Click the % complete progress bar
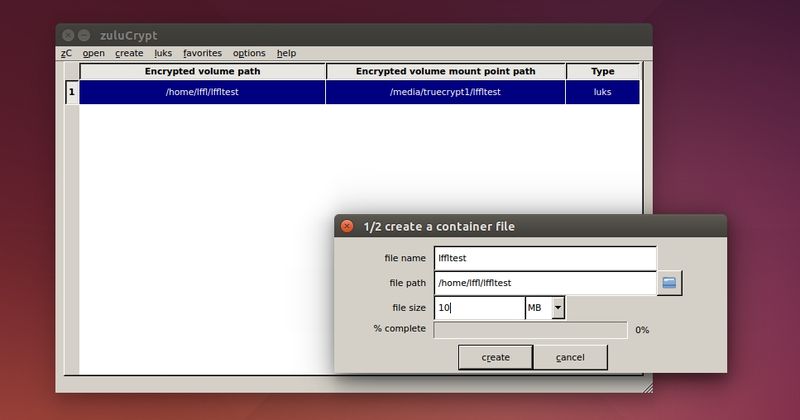This screenshot has height=420, width=800. click(x=530, y=330)
